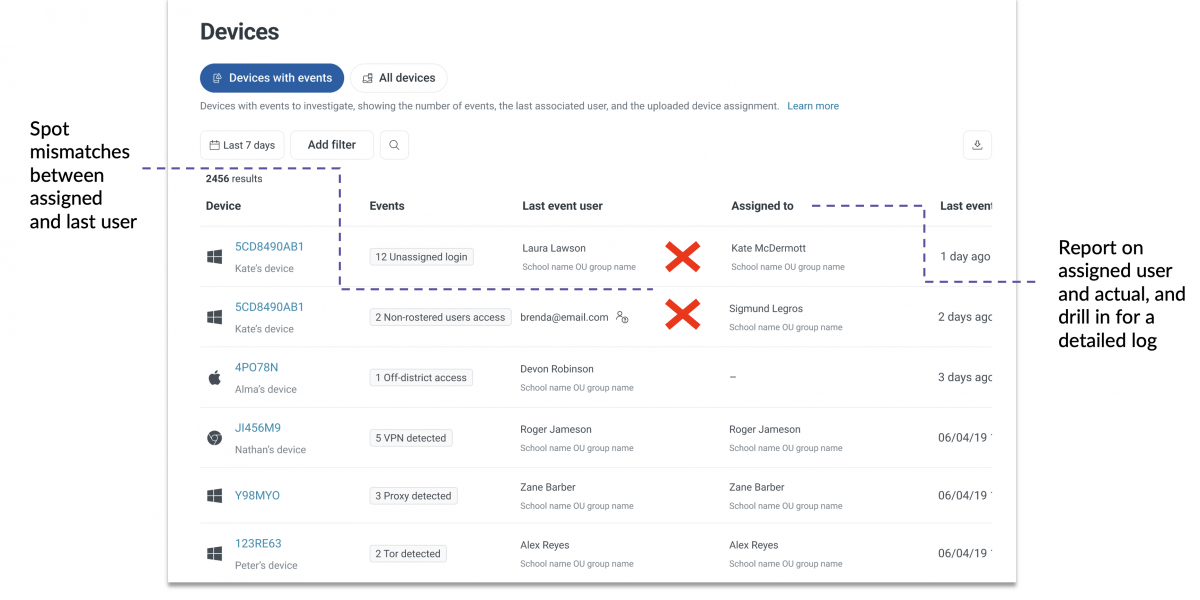This screenshot has height=600, width=1200.
Task: Select the Devices with events tab
Action: click(272, 78)
